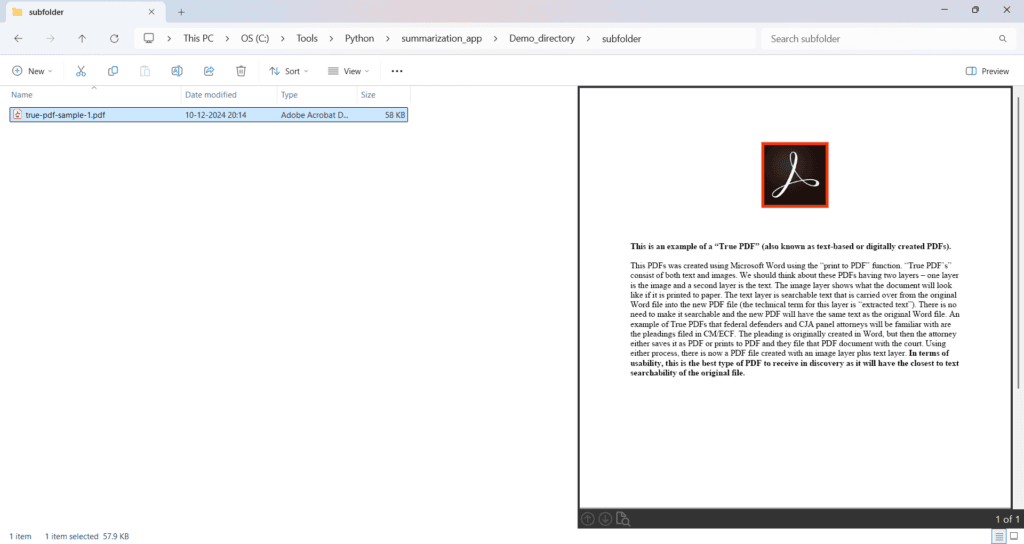The width and height of the screenshot is (1024, 544).
Task: Click the PC monitor icon in address bar
Action: point(149,39)
